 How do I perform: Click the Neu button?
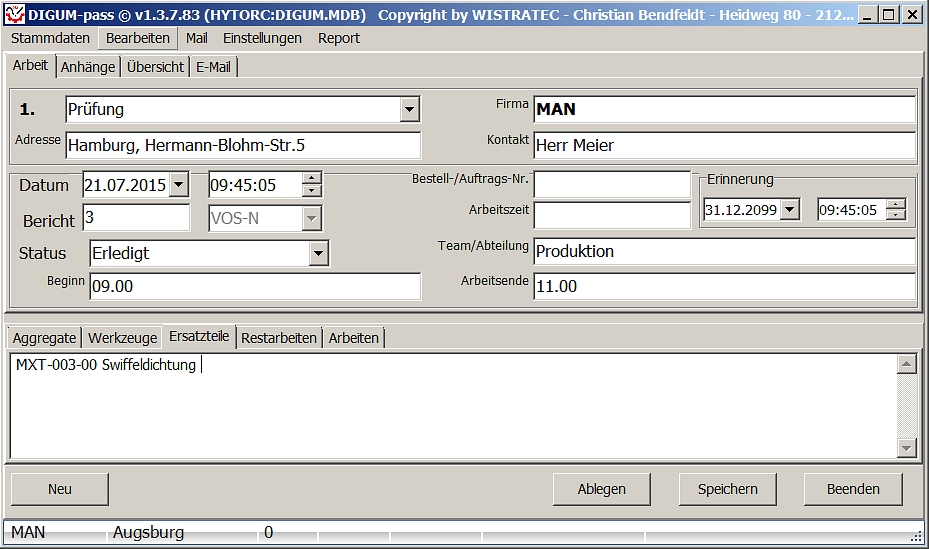(60, 489)
